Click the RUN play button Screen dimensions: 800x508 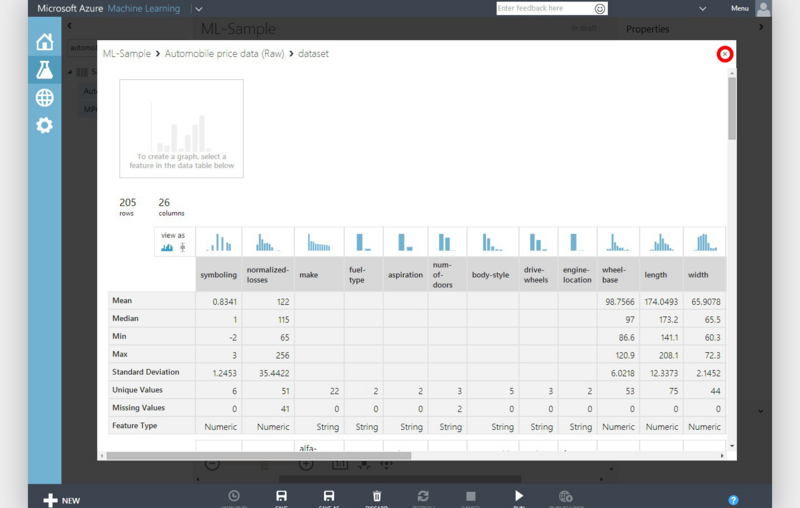click(x=518, y=496)
